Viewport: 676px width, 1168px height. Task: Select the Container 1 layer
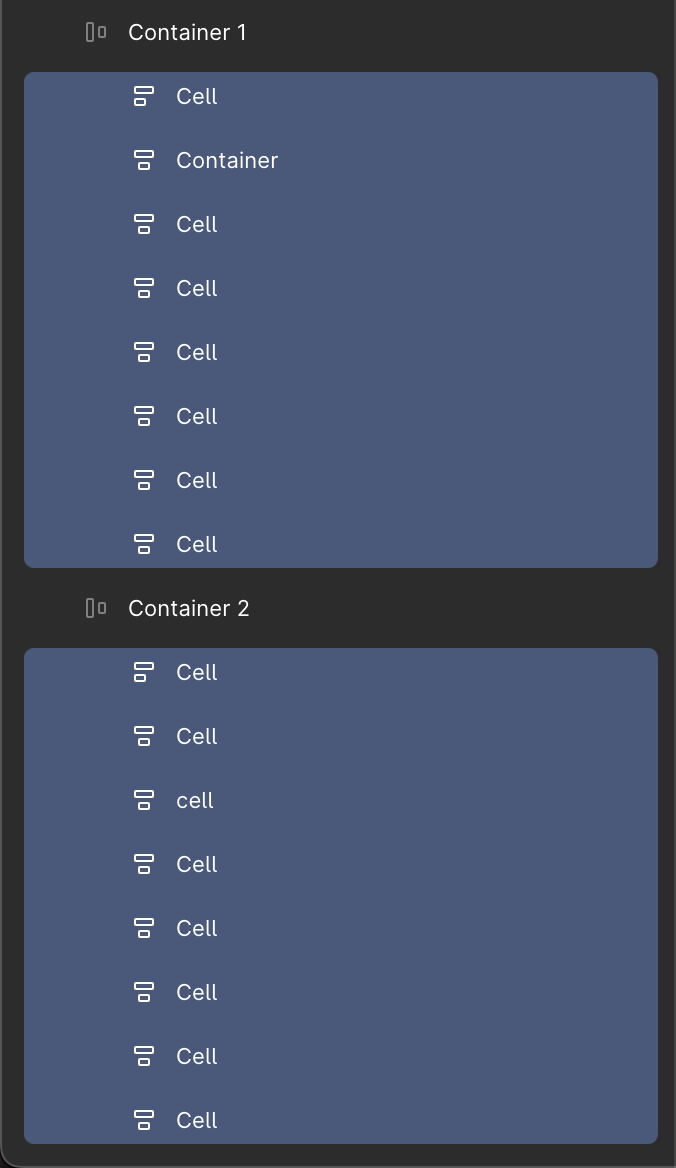tap(341, 32)
